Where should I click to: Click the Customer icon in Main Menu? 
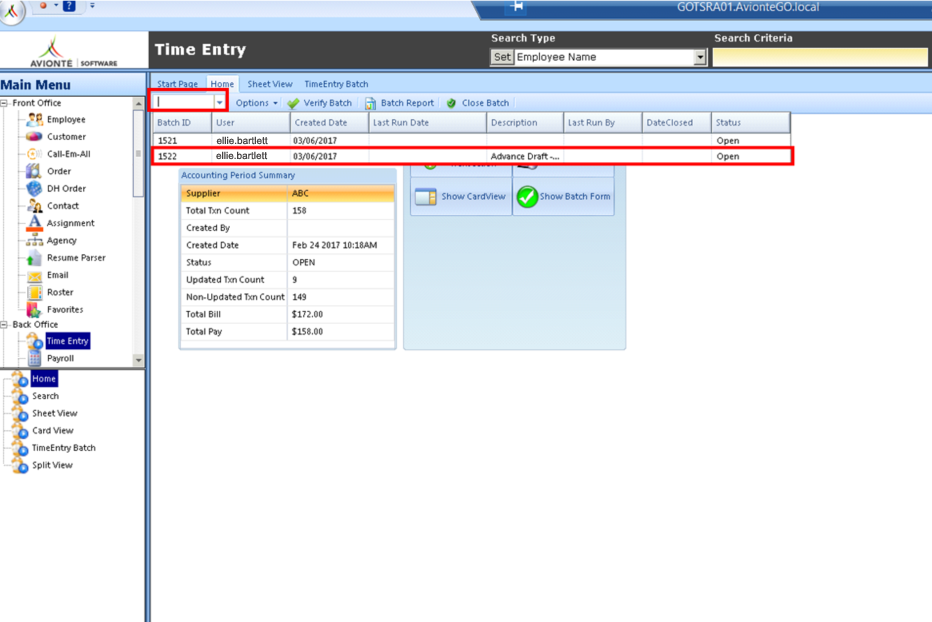pos(34,137)
